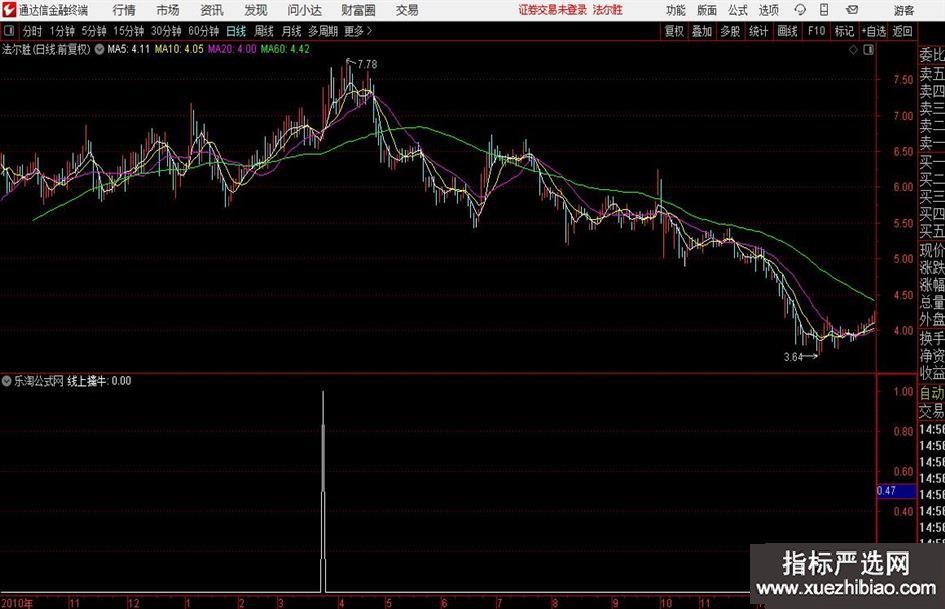
Task: Switch to the 周线 weekly period
Action: coord(264,31)
